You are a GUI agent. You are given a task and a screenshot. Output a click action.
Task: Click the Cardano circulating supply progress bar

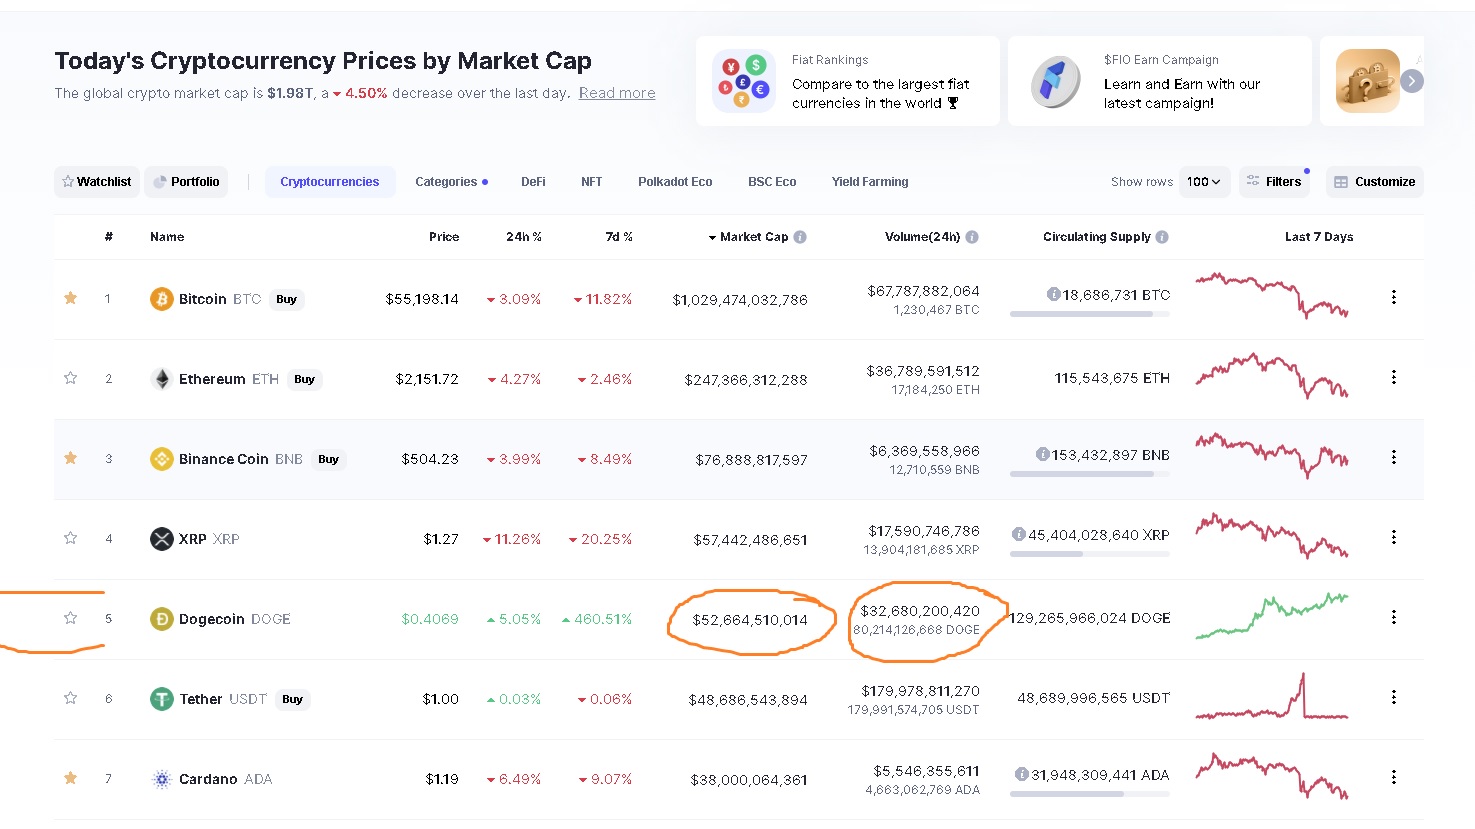point(1090,794)
